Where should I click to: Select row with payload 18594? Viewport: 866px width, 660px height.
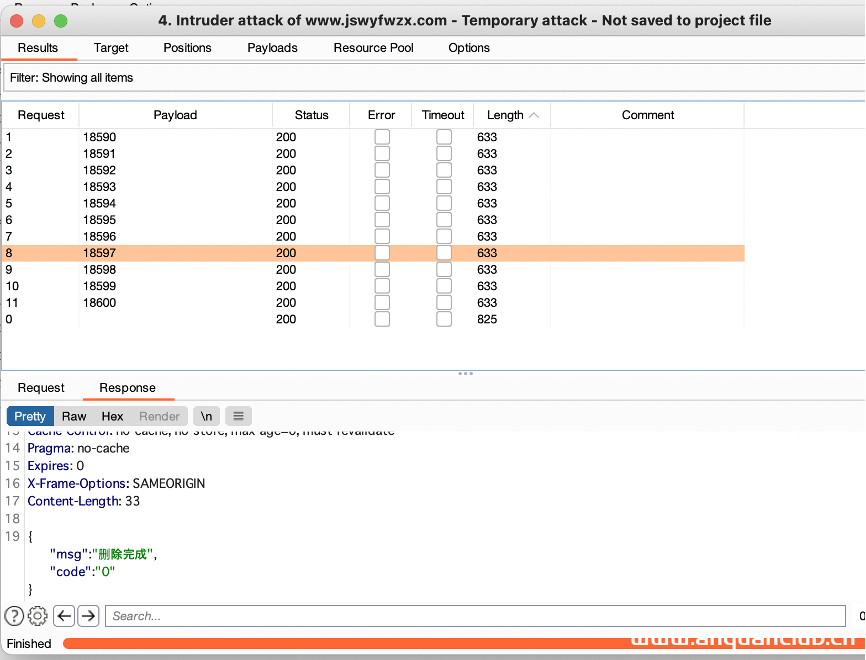(373, 203)
